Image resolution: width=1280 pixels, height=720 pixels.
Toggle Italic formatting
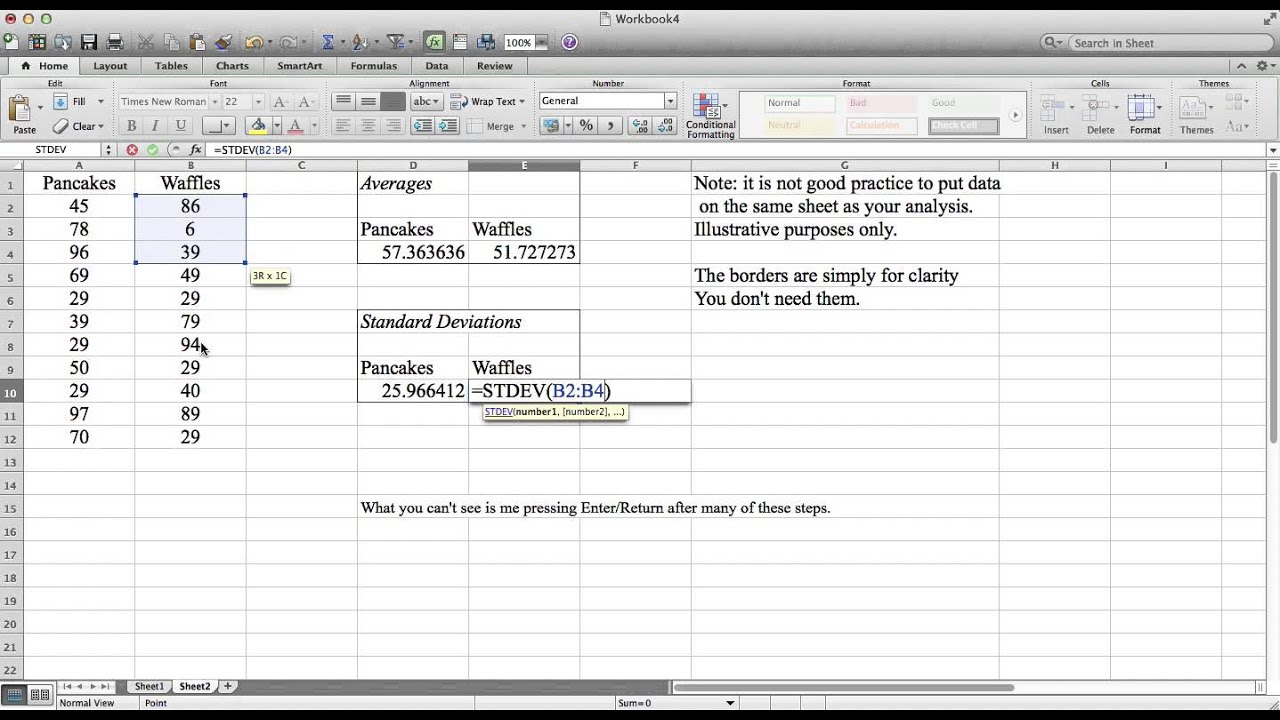pos(155,126)
